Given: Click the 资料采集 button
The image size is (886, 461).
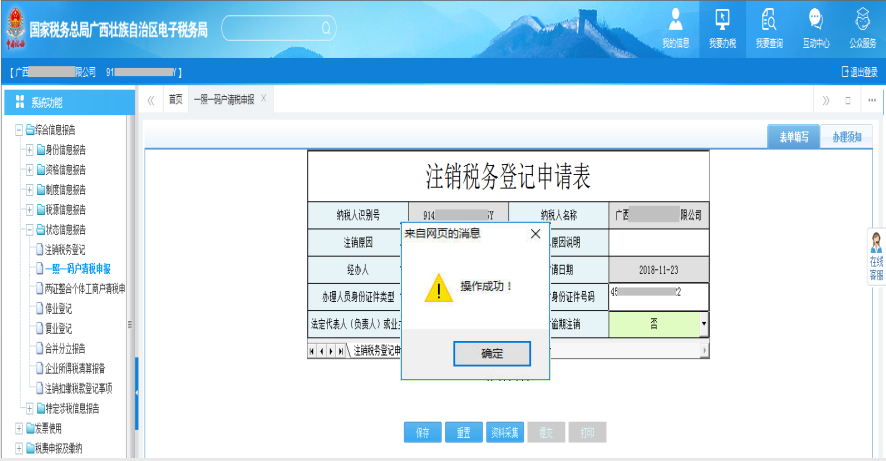Looking at the screenshot, I should tap(505, 433).
